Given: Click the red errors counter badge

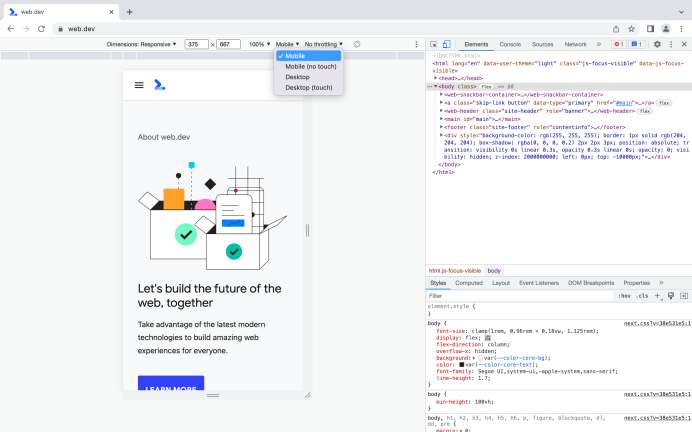Looking at the screenshot, I should pos(618,44).
